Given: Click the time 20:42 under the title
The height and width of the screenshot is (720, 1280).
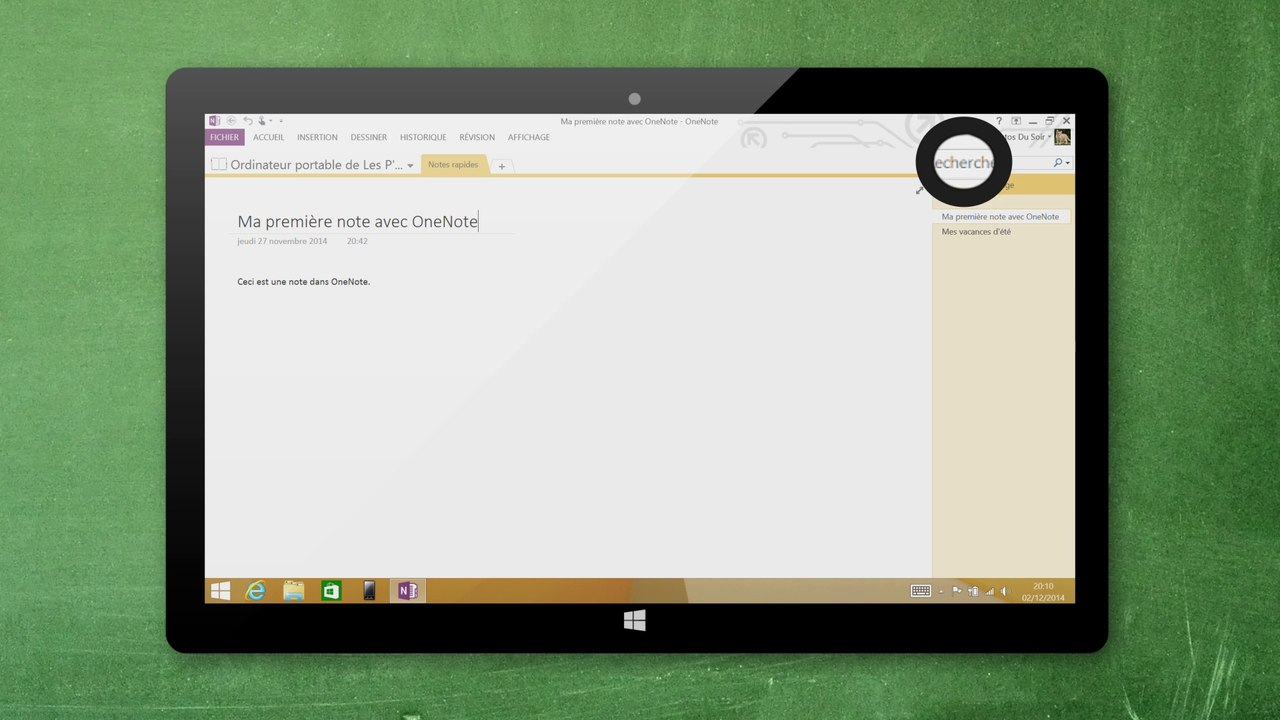Looking at the screenshot, I should (x=357, y=241).
